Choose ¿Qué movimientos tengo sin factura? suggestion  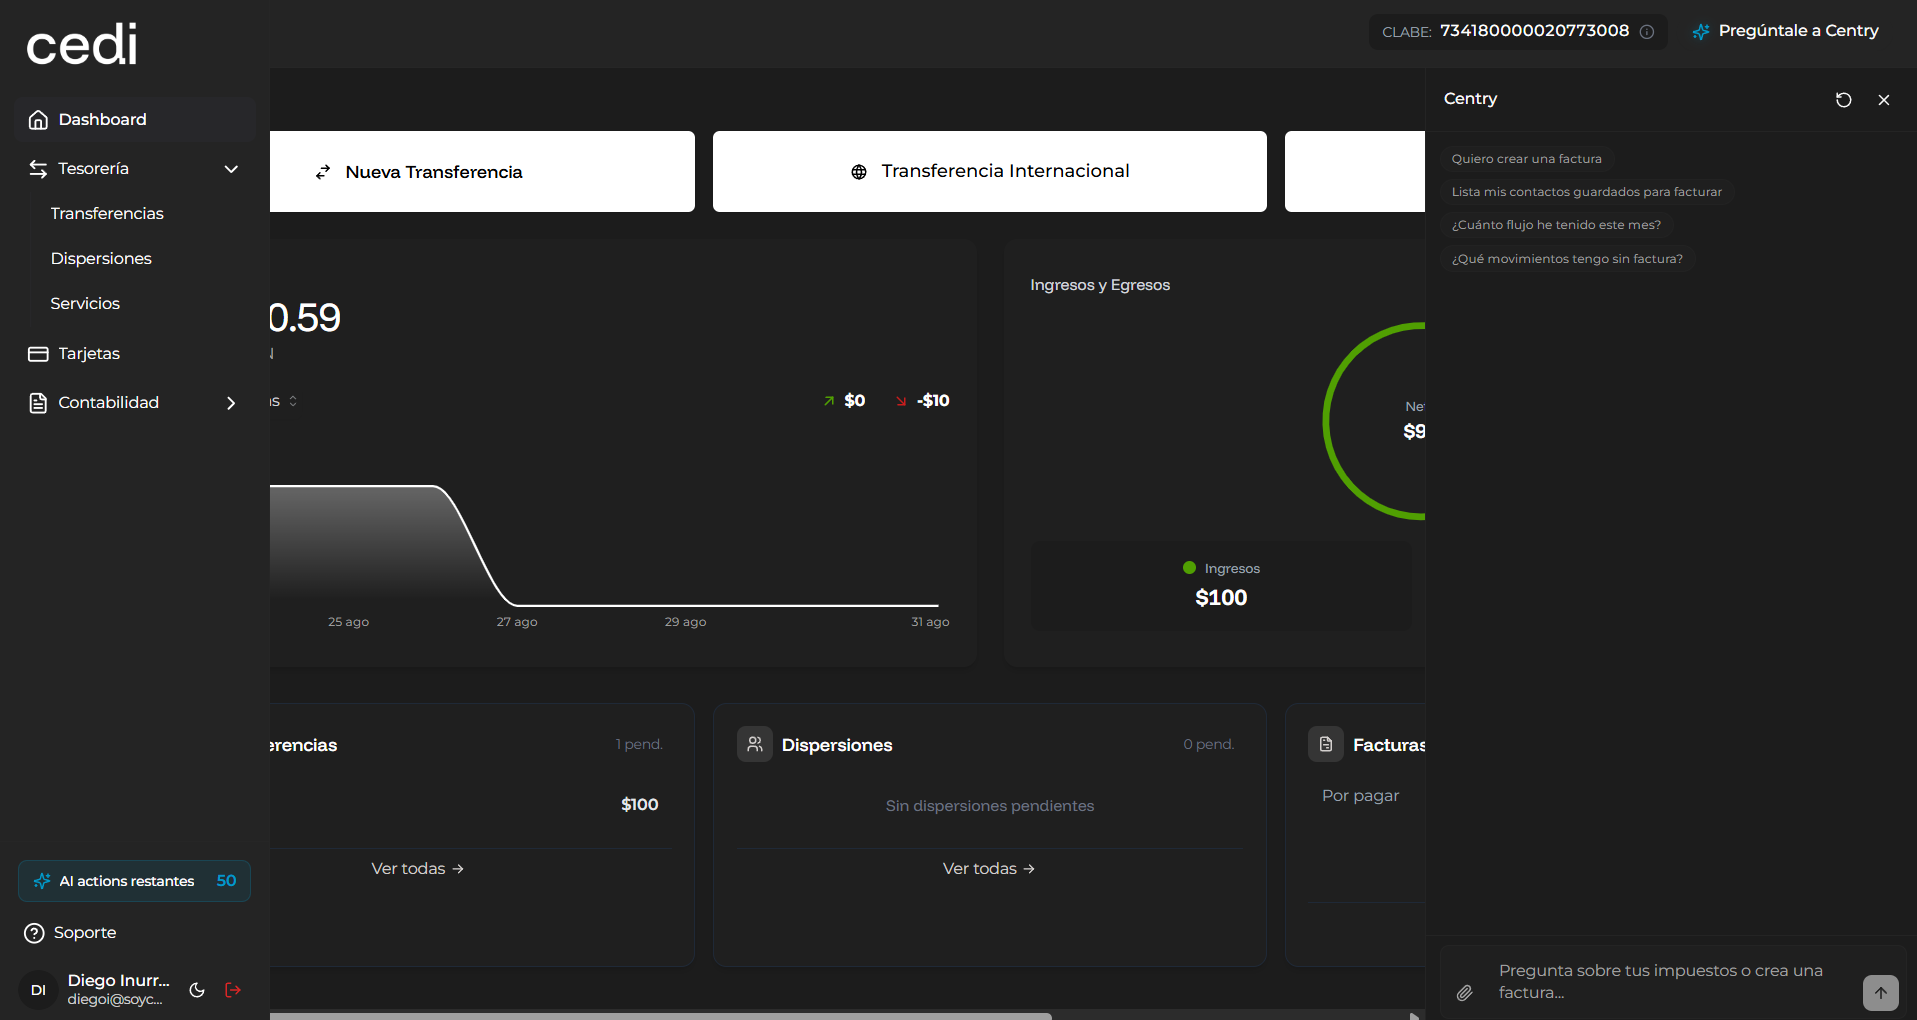(x=1568, y=259)
